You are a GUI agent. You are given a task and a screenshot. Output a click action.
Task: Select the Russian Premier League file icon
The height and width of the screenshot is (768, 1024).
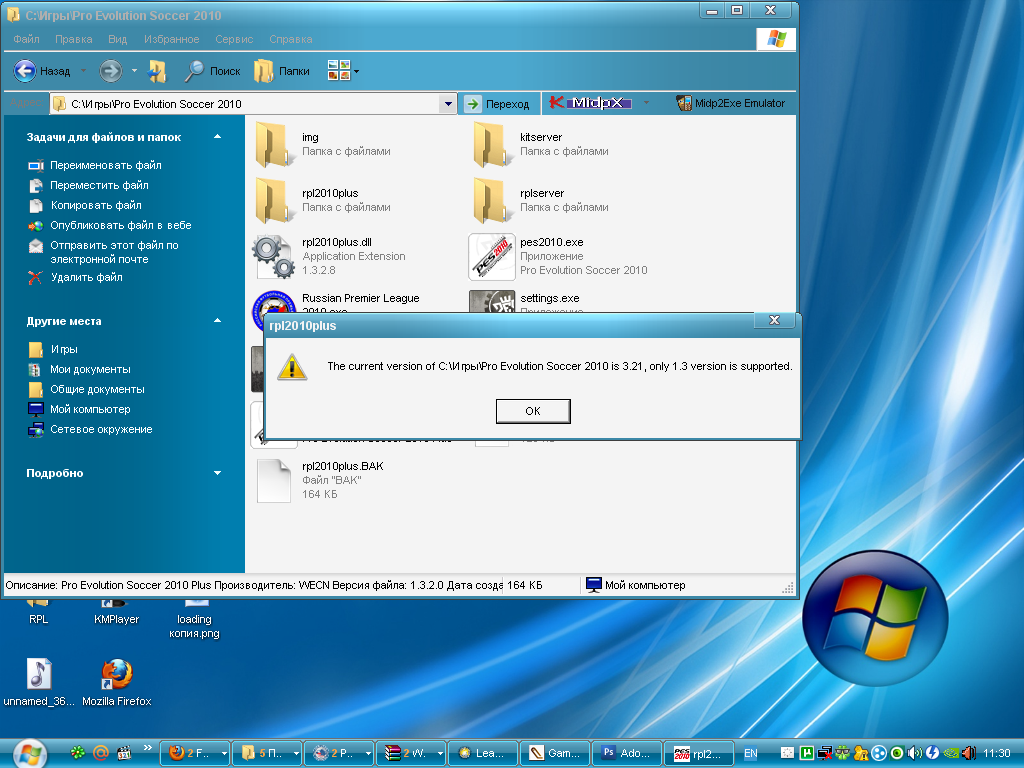click(274, 302)
